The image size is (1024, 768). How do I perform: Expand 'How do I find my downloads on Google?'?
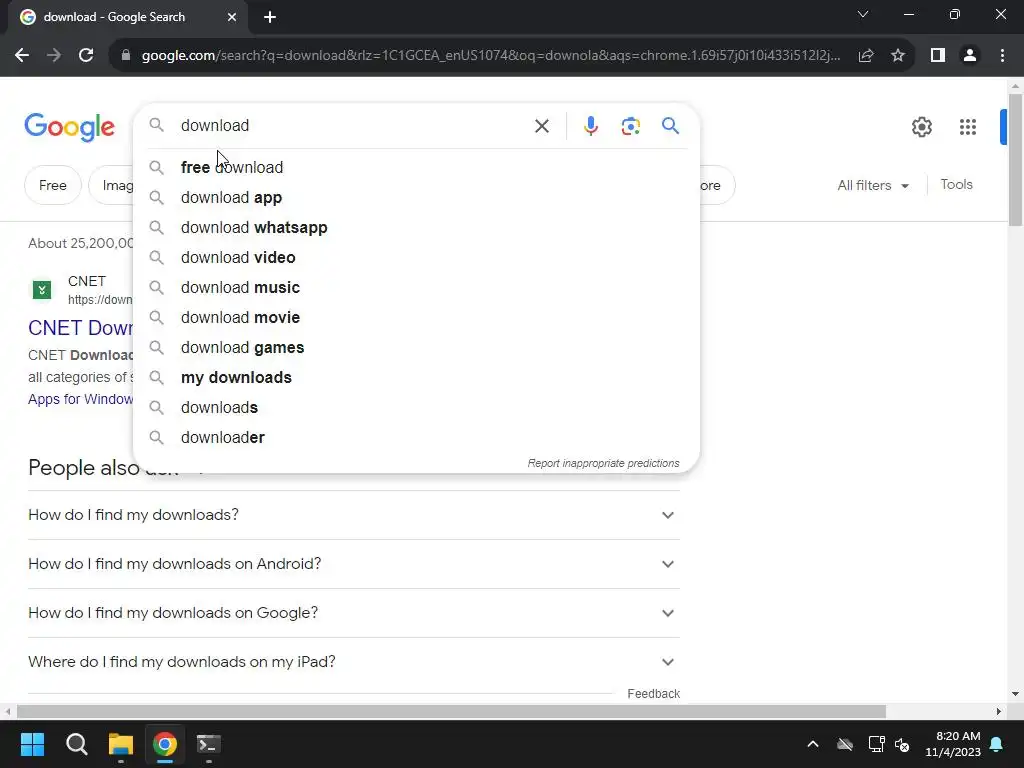(x=354, y=613)
